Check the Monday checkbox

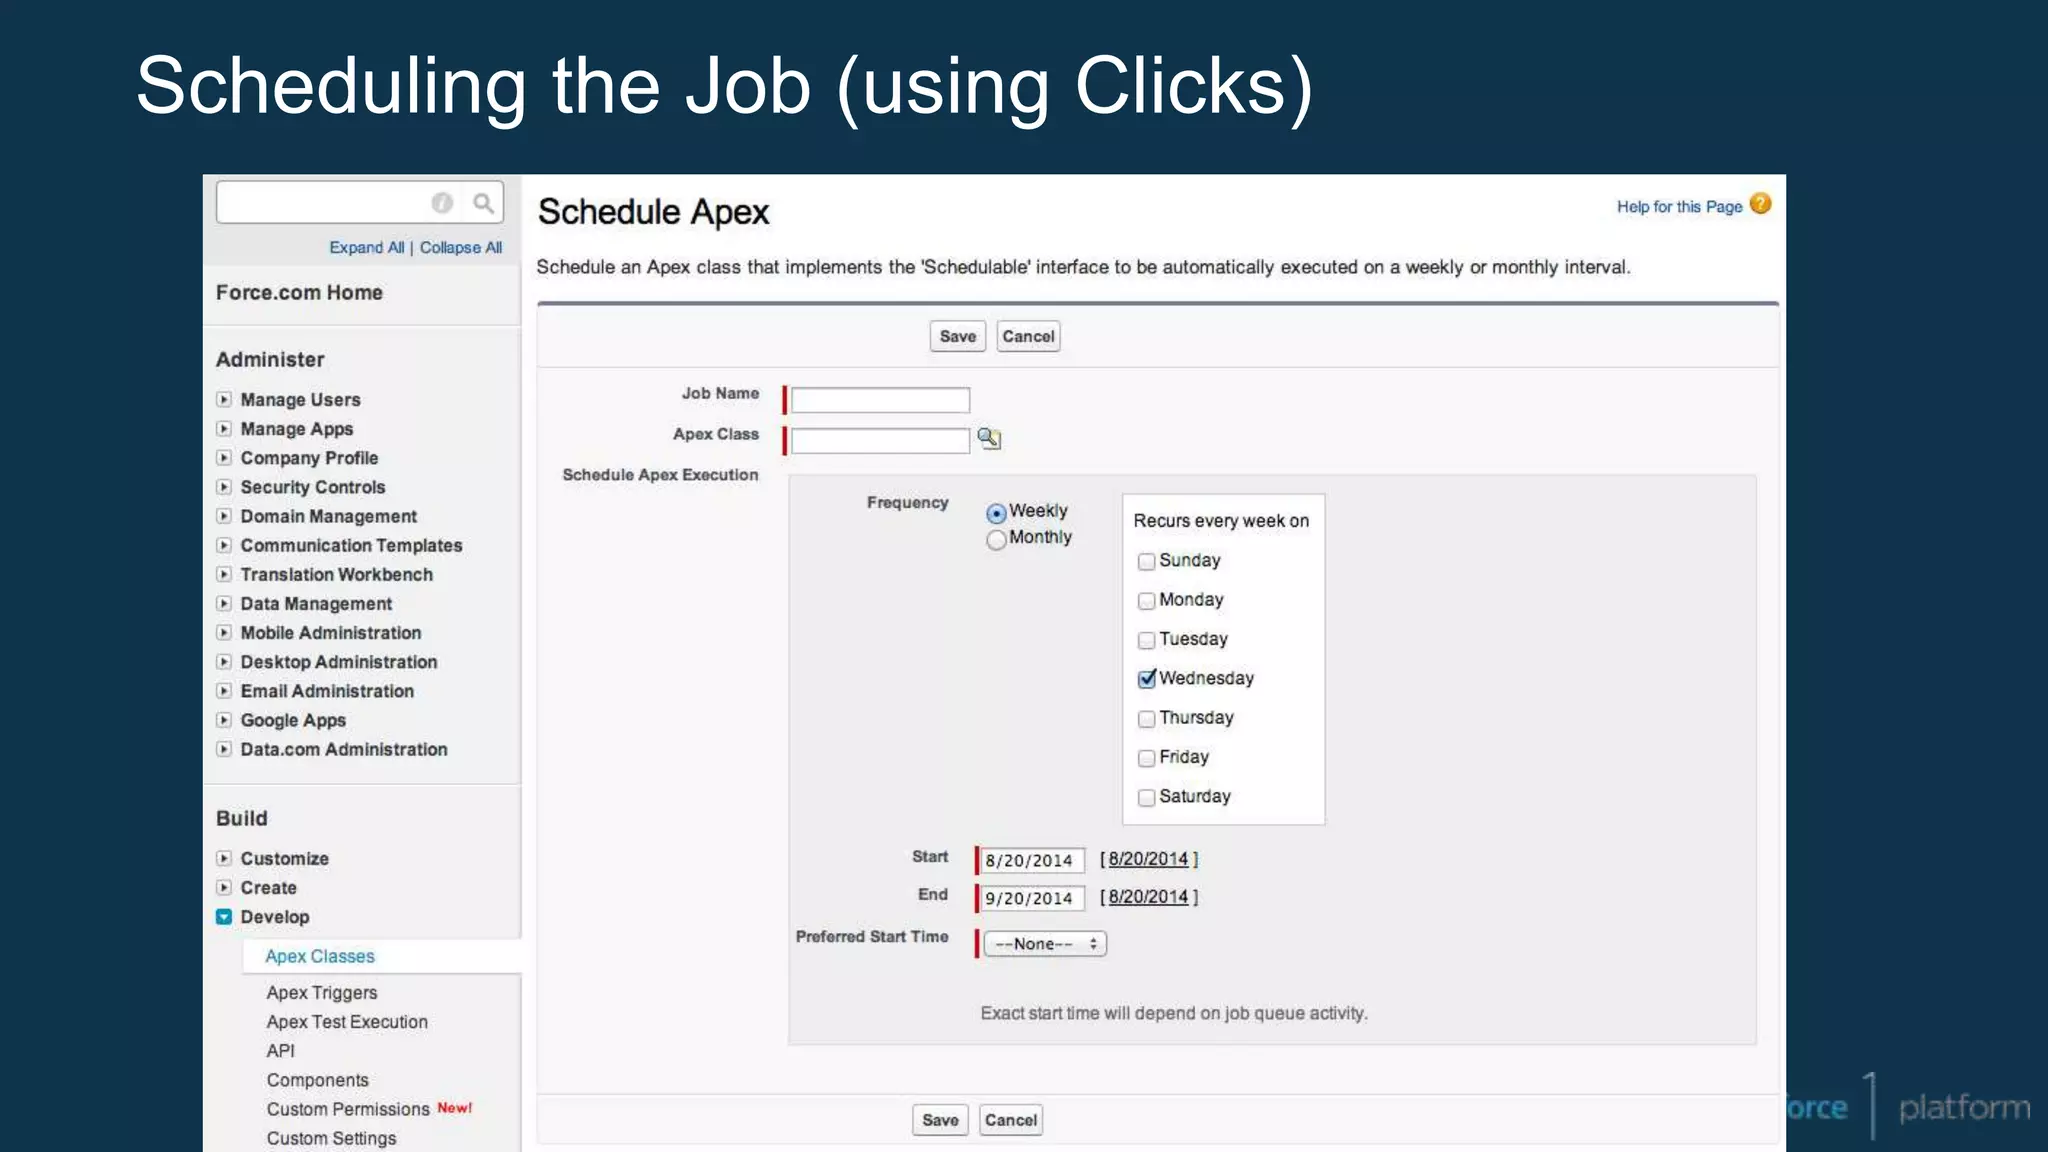pyautogui.click(x=1147, y=601)
